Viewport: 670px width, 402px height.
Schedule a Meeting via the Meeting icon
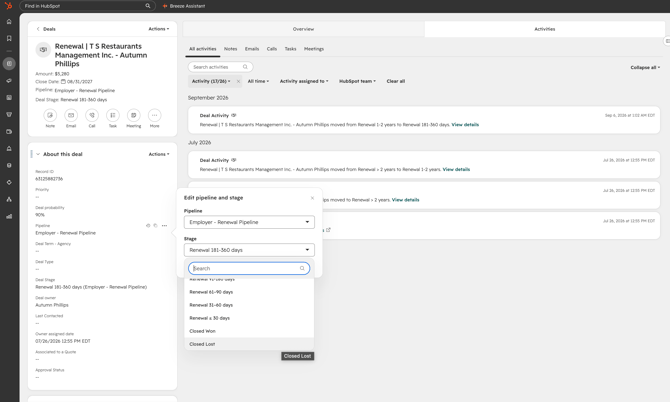pyautogui.click(x=134, y=115)
